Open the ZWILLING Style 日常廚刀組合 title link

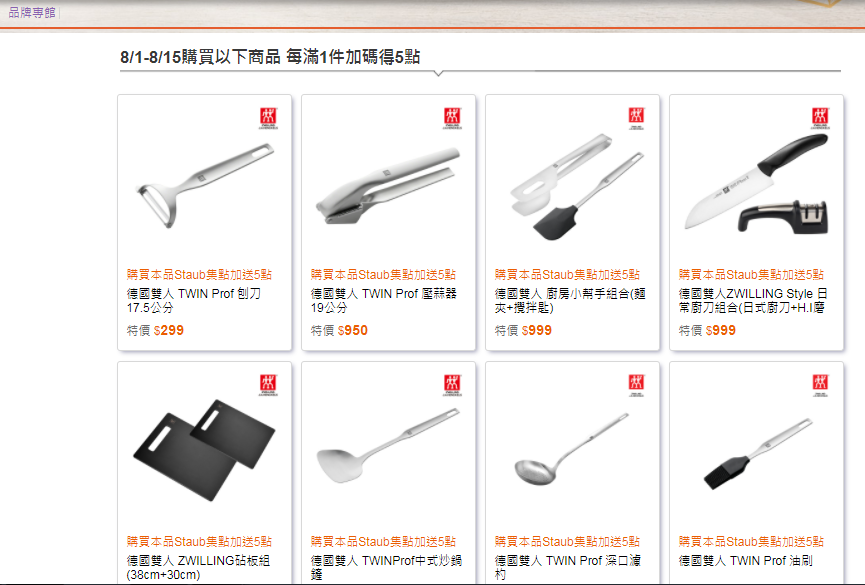[753, 300]
